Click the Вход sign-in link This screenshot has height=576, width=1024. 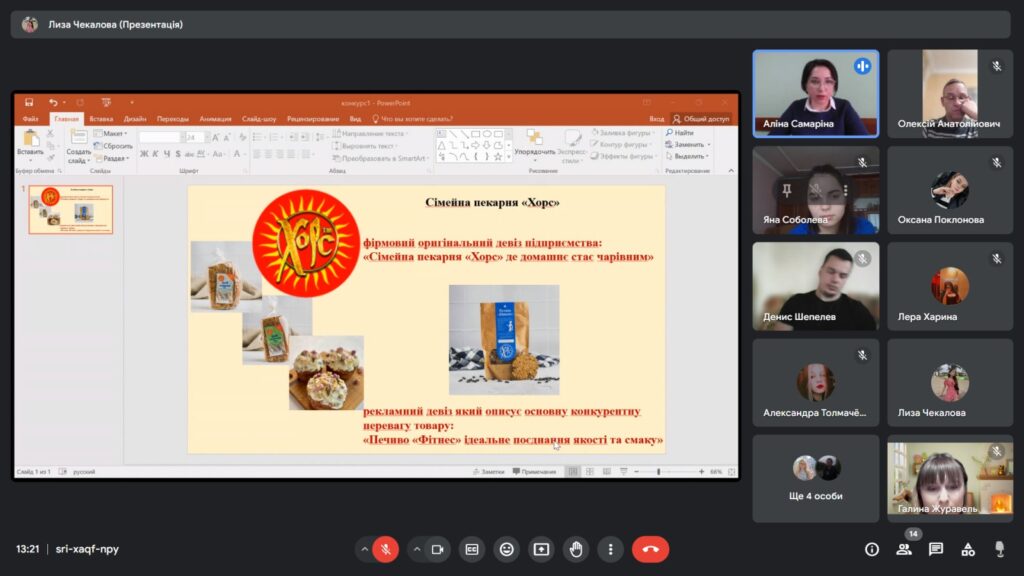tap(656, 119)
